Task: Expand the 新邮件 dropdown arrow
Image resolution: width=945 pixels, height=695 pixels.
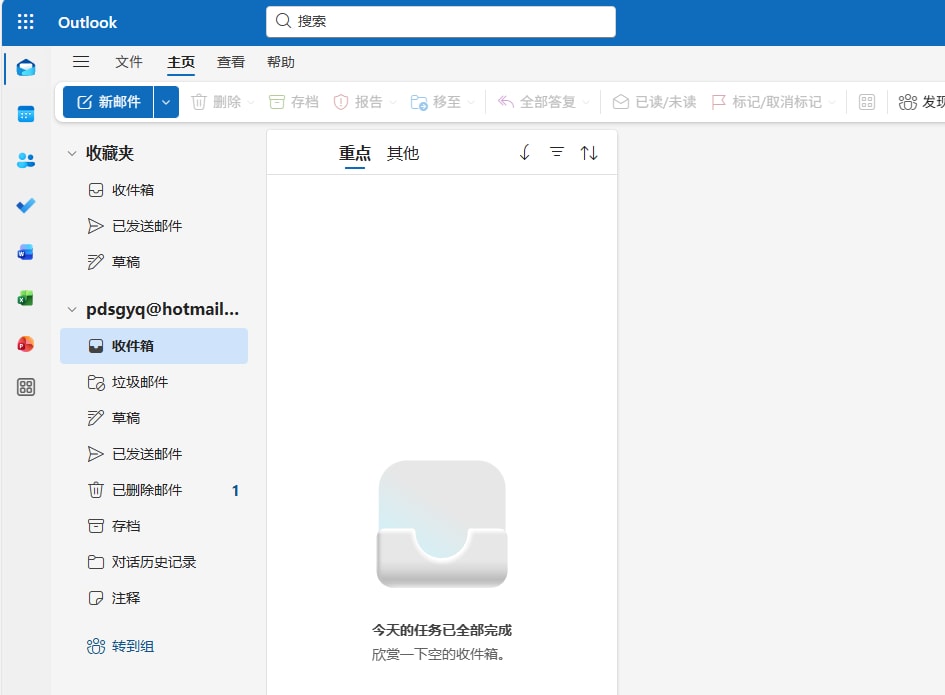Action: pyautogui.click(x=166, y=102)
